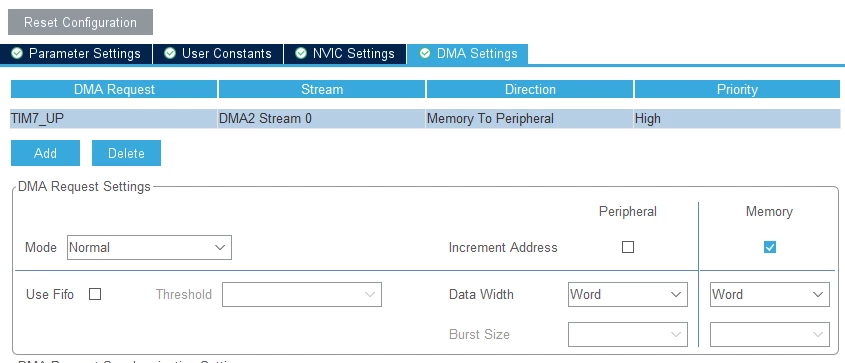Click the Reset Configuration button
Viewport: 845px width, 363px height.
(80, 22)
